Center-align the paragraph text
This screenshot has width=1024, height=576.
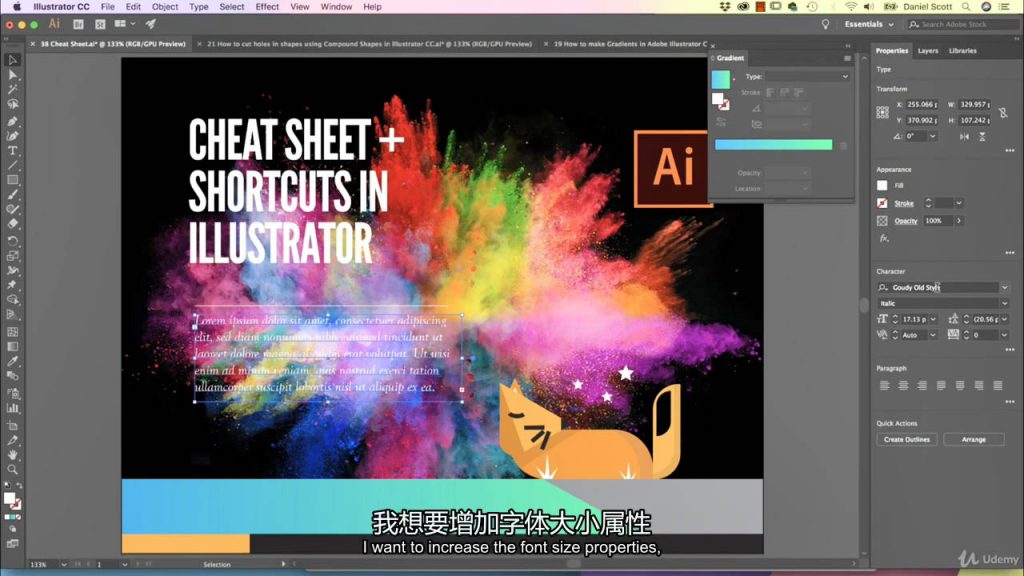click(x=903, y=385)
